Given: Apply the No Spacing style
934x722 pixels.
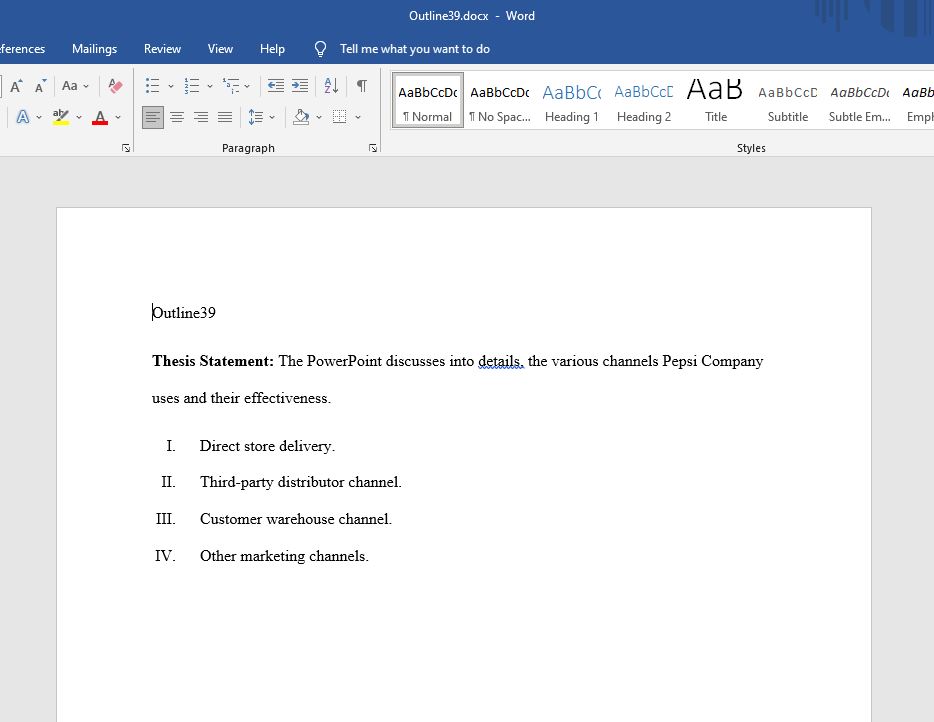Looking at the screenshot, I should point(500,101).
